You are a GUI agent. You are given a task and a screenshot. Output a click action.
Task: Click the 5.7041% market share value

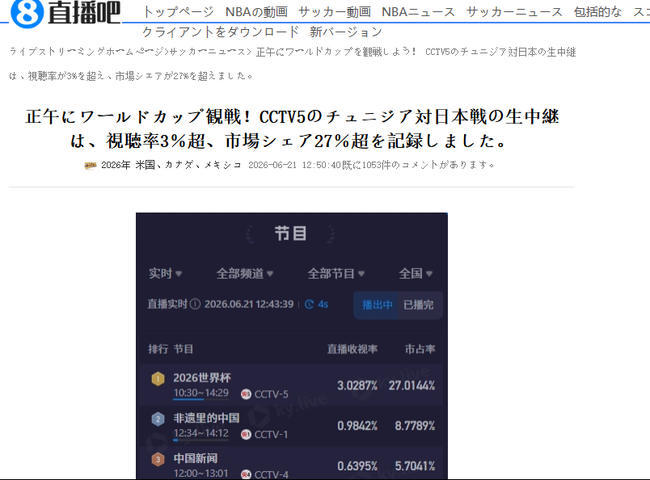[415, 466]
